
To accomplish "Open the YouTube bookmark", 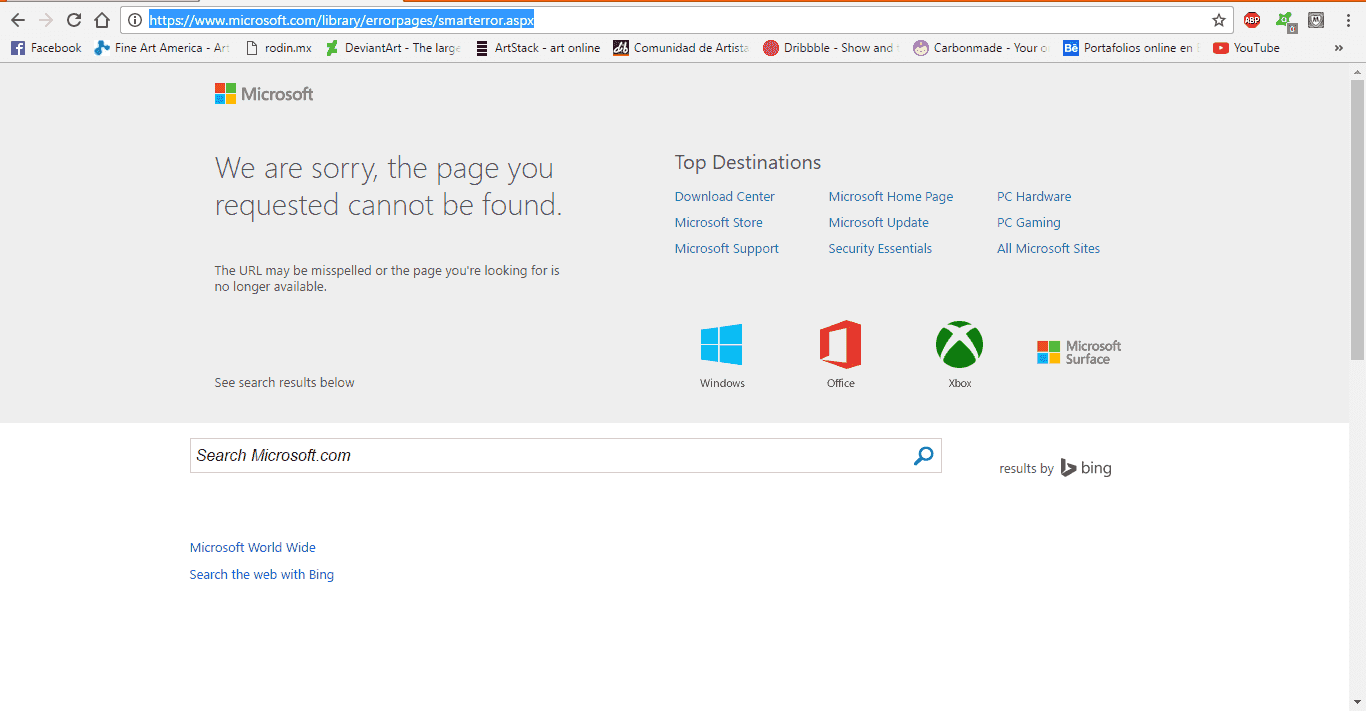I will coord(1246,47).
